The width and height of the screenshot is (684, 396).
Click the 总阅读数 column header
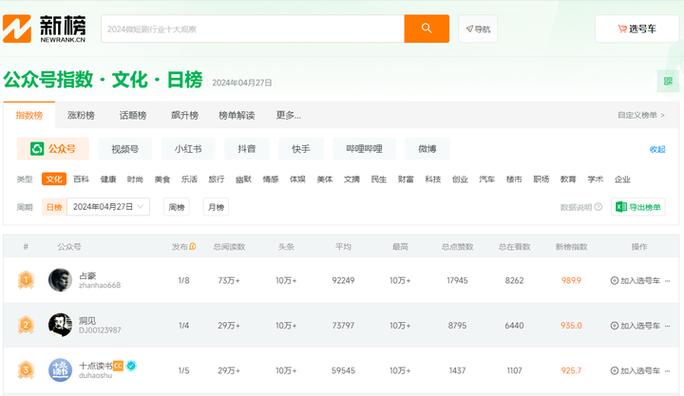coord(229,247)
